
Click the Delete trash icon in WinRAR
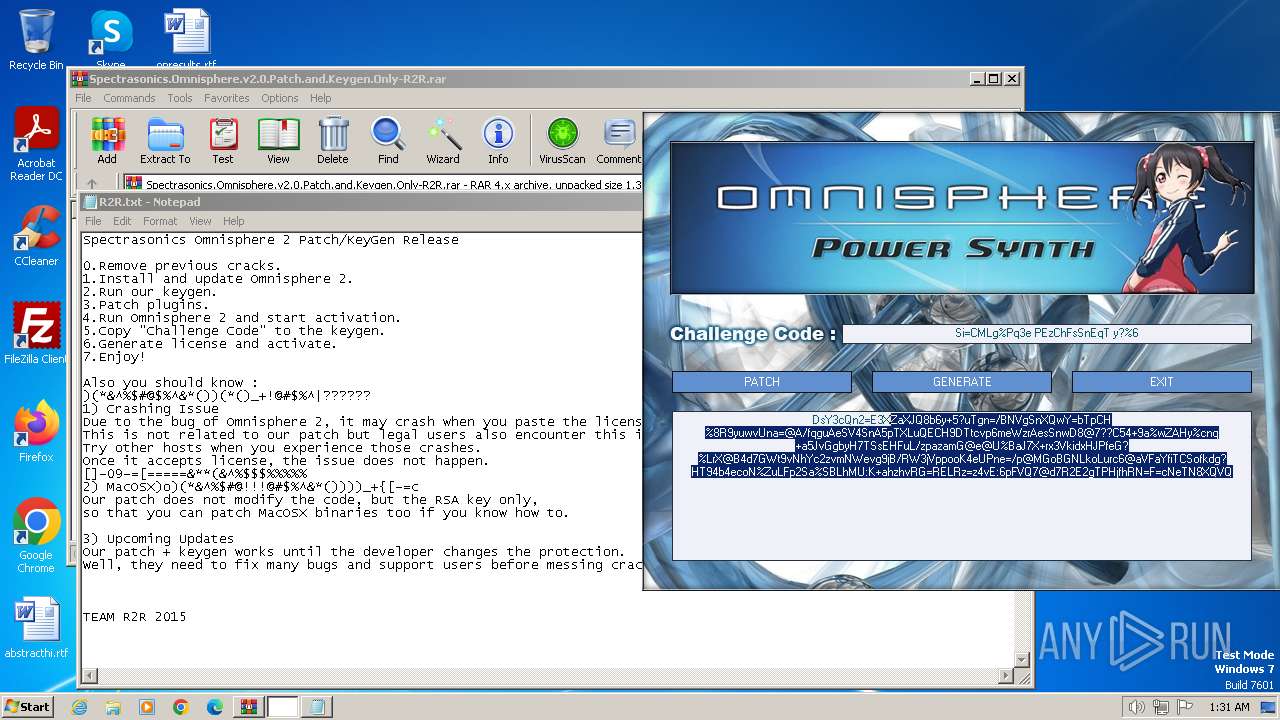click(333, 140)
